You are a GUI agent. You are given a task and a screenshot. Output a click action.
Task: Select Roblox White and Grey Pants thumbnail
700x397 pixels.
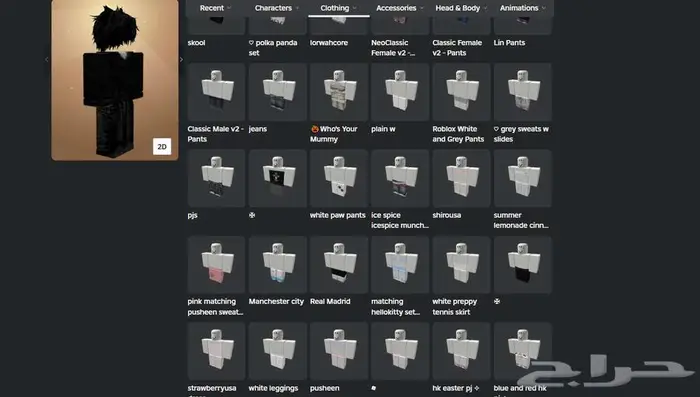[461, 92]
